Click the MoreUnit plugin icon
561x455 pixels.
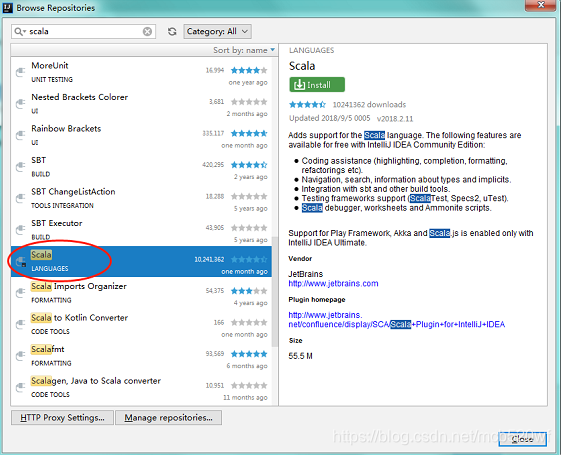coord(21,72)
